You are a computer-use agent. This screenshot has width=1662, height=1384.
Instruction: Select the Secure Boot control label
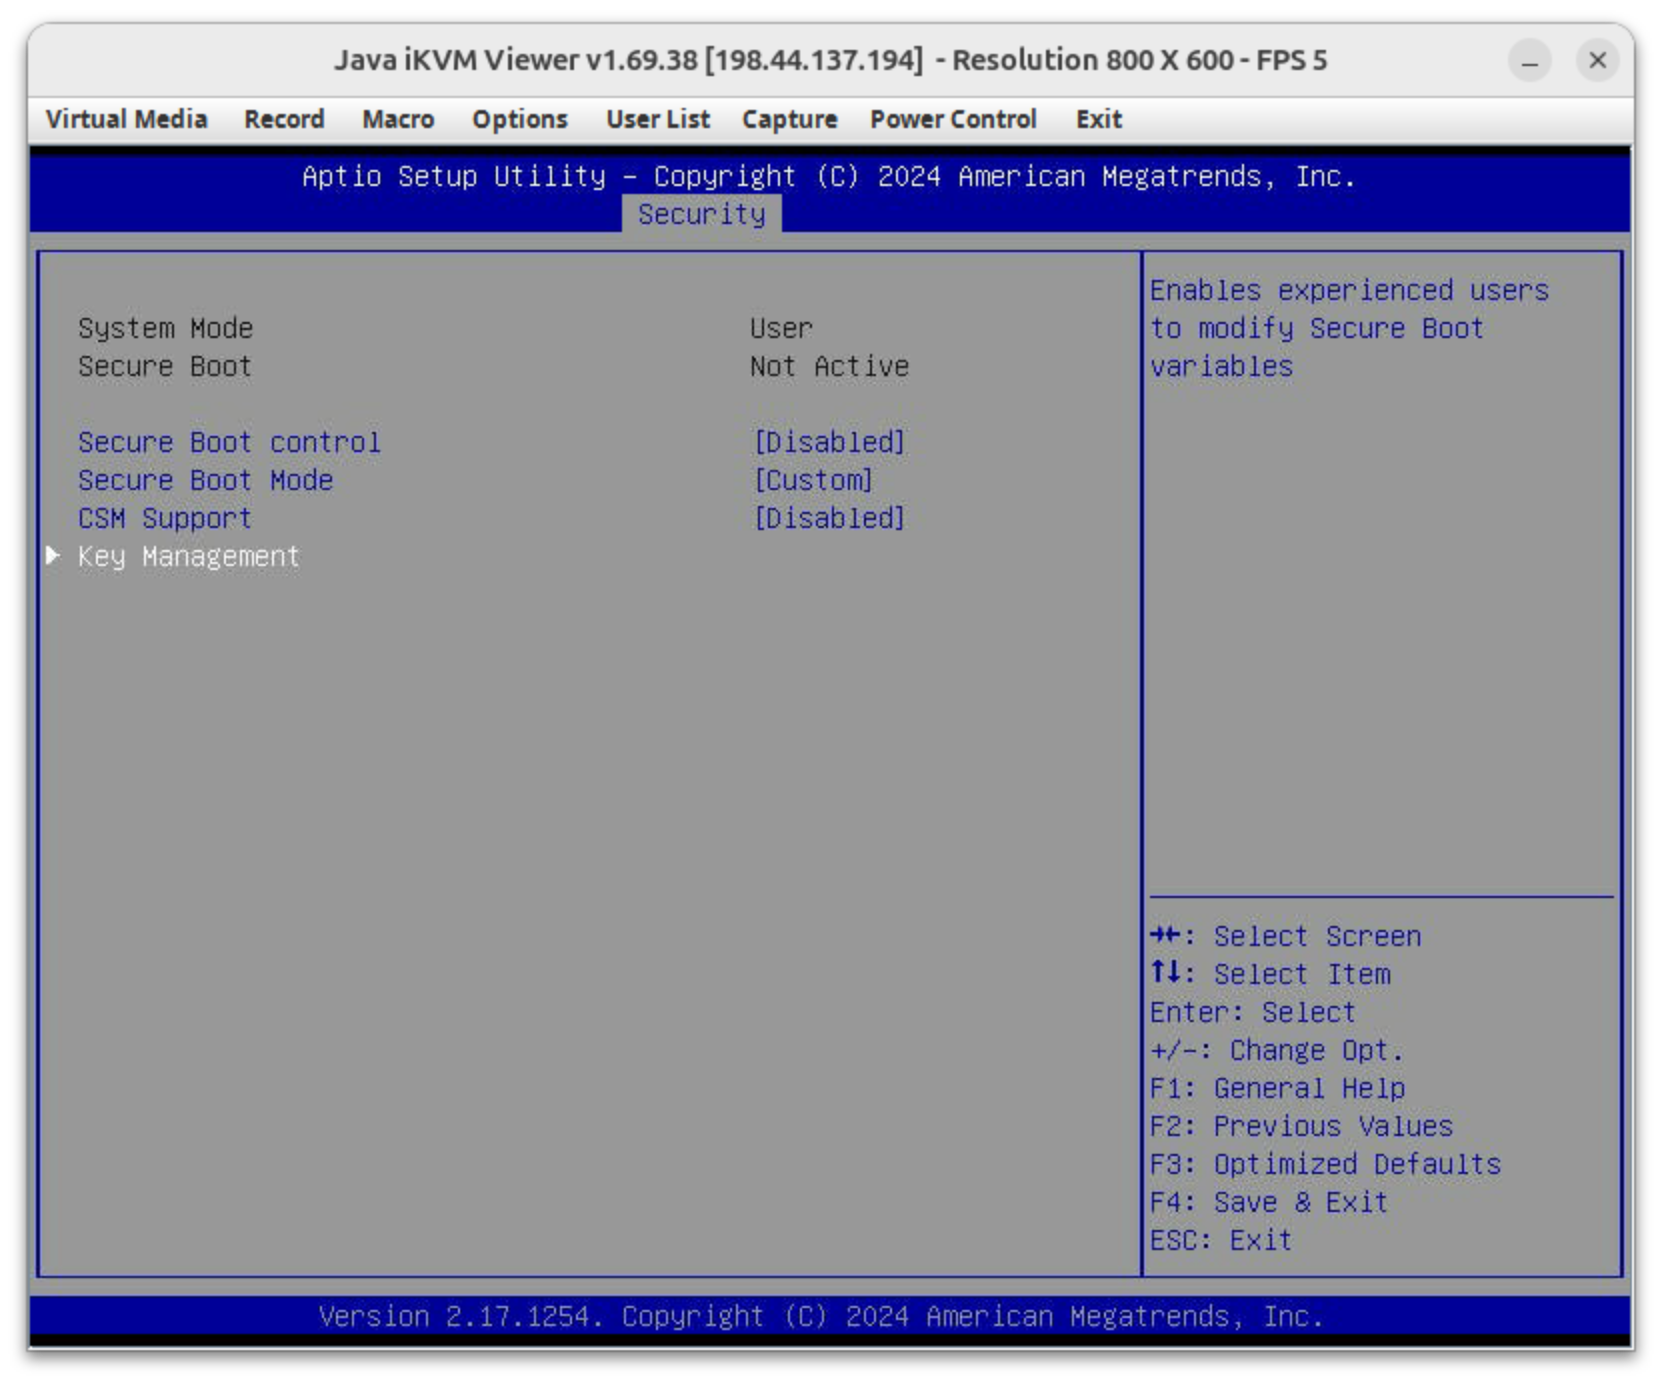coord(229,442)
